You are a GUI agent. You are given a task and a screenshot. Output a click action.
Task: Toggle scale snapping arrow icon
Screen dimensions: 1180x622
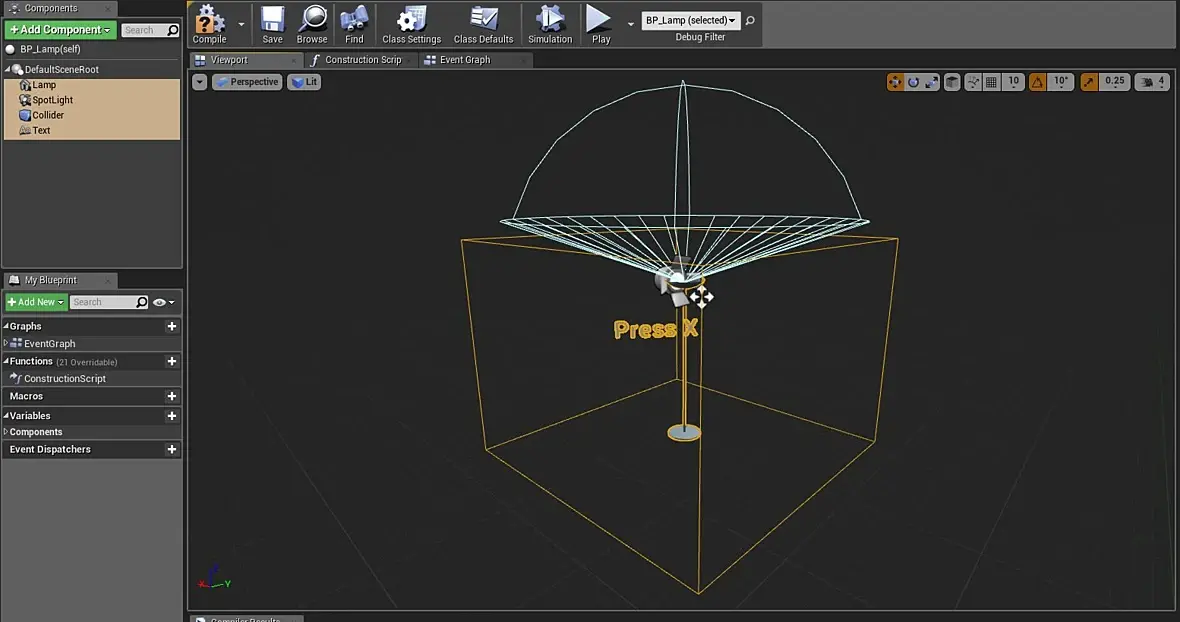point(1089,82)
